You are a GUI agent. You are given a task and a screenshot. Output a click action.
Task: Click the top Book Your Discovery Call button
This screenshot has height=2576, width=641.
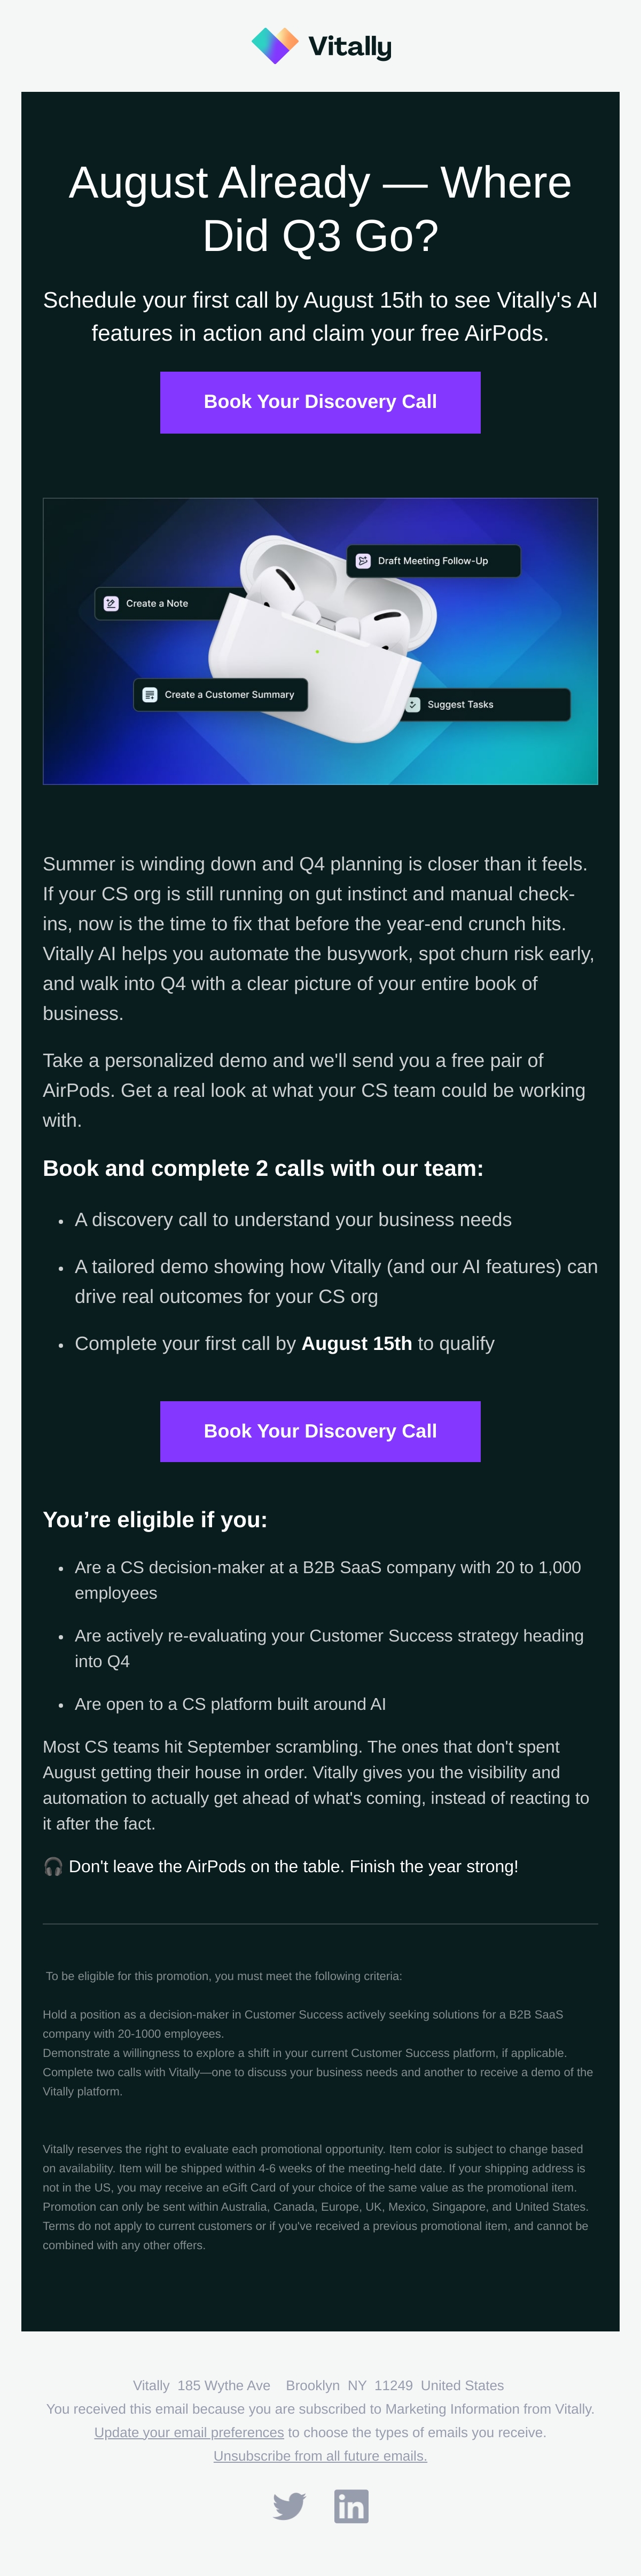(320, 402)
